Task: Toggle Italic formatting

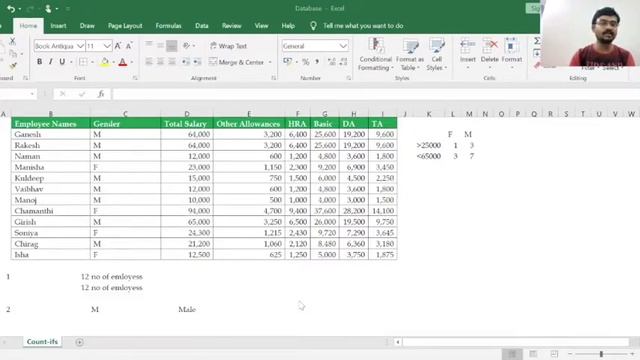Action: (51, 62)
